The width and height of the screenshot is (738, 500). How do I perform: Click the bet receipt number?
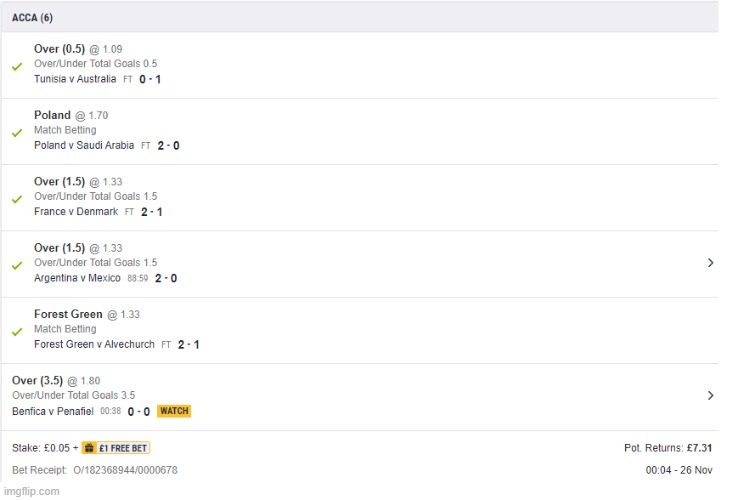click(125, 470)
